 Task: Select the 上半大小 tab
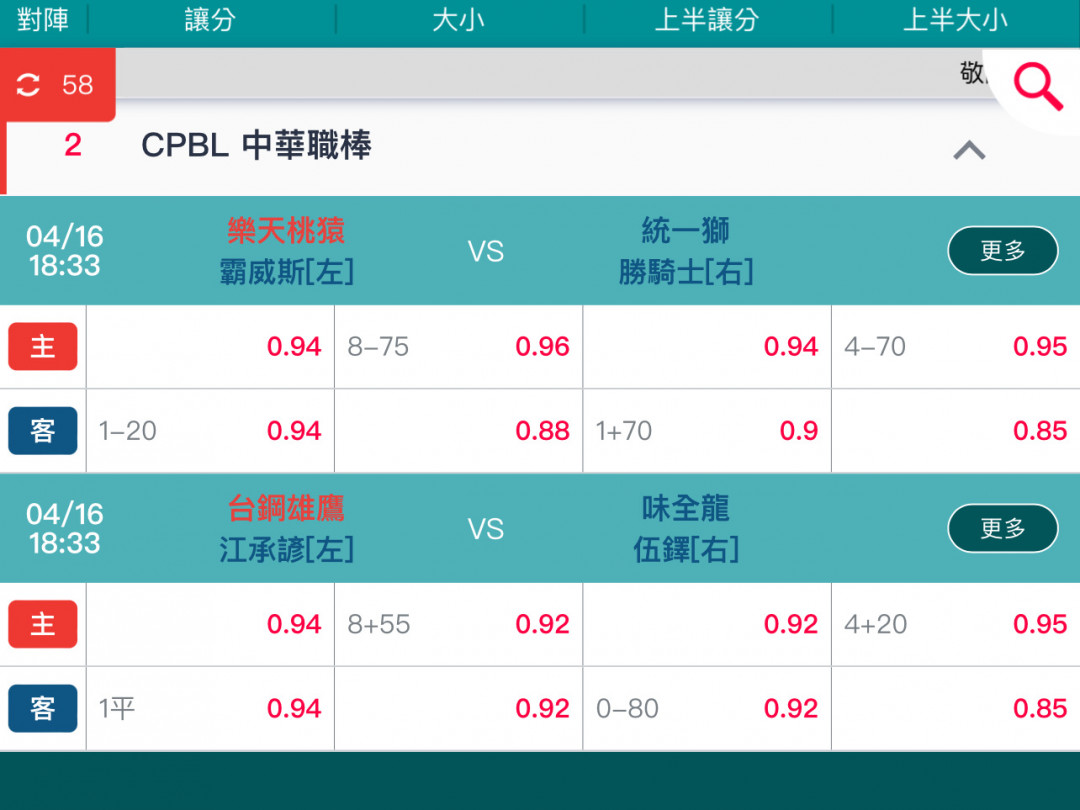956,20
